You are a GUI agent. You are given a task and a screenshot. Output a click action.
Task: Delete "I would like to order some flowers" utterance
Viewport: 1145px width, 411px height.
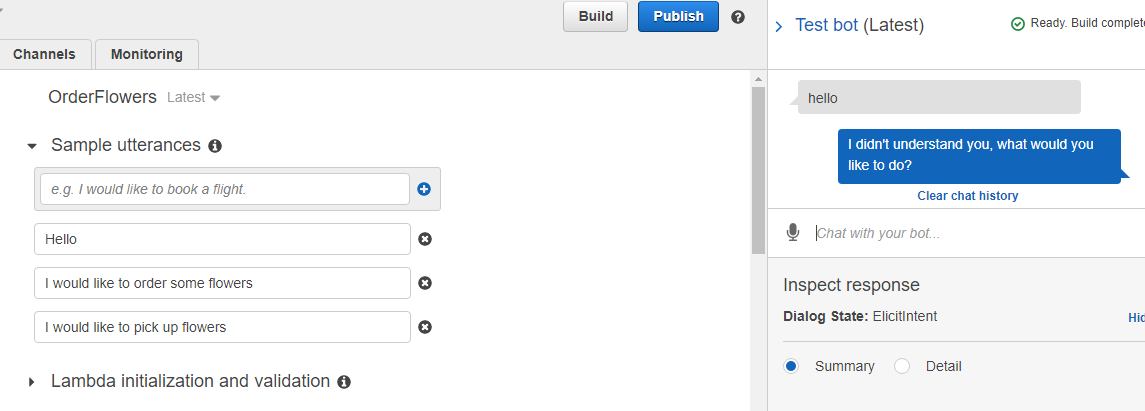424,283
